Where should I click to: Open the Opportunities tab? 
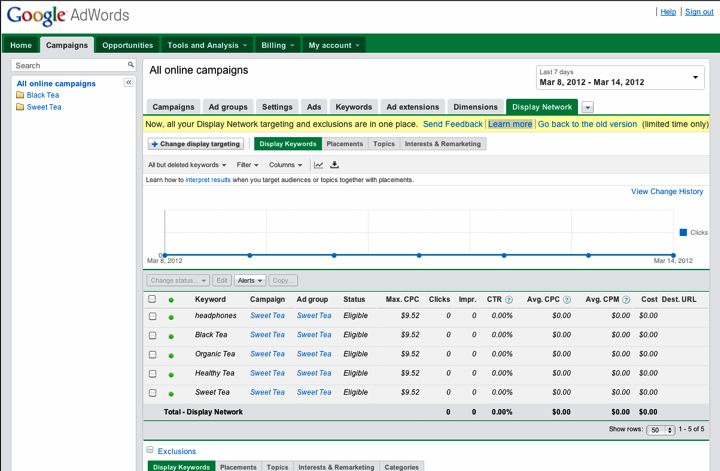coord(128,45)
